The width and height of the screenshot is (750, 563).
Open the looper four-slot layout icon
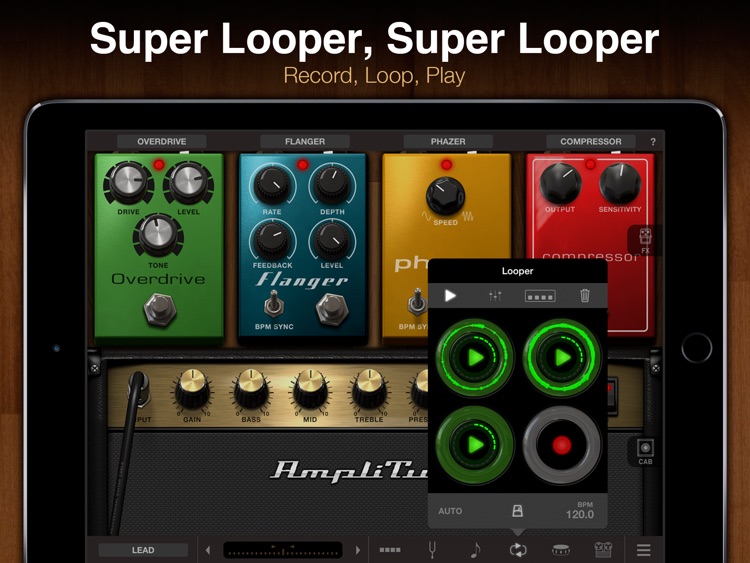pyautogui.click(x=540, y=296)
